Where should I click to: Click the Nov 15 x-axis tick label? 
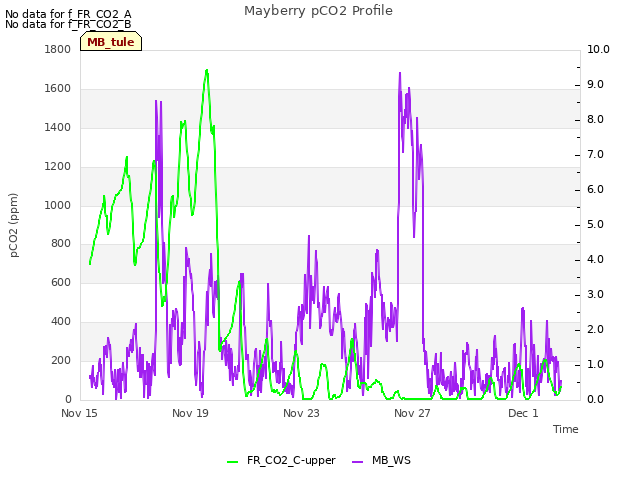click(x=79, y=413)
